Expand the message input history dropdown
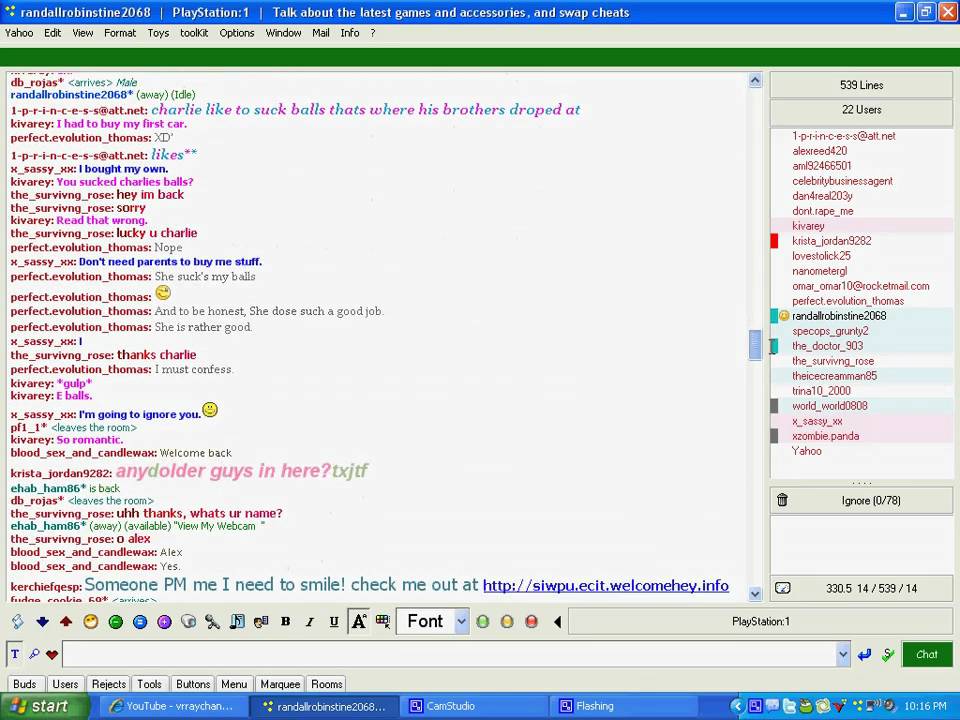960x720 pixels. tap(843, 654)
